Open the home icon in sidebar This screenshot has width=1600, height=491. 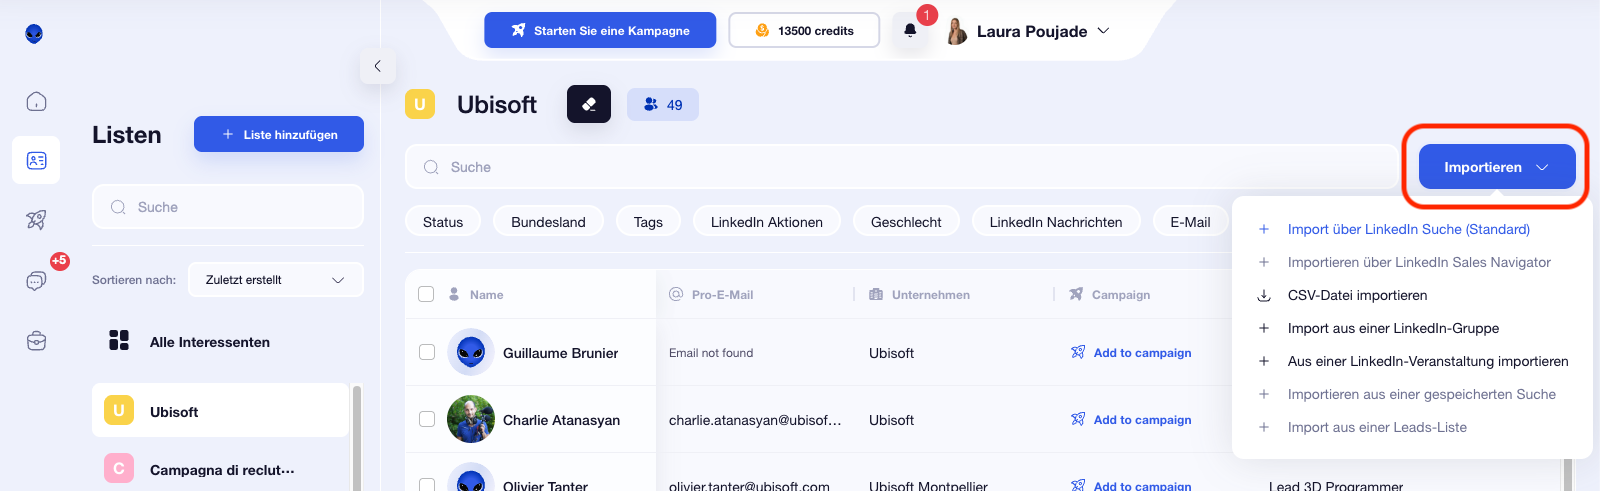(36, 101)
